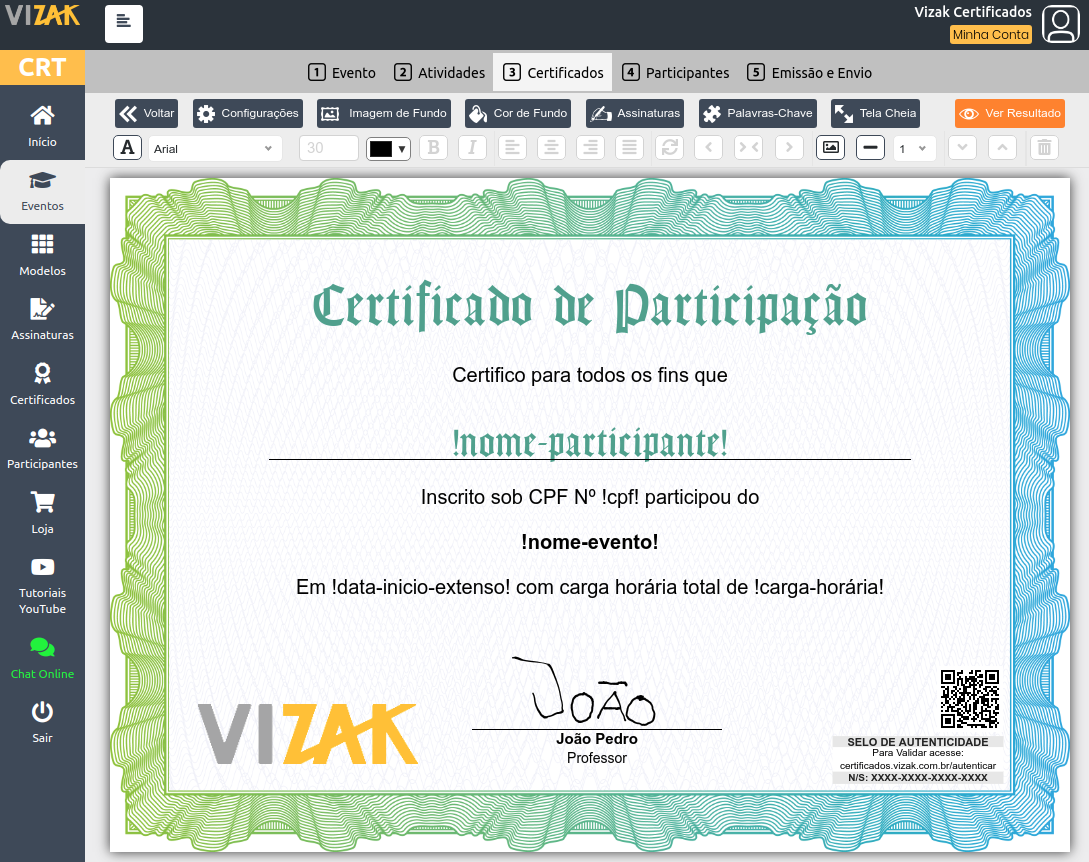
Task: Click the hamburger menu toggle button
Action: (124, 24)
